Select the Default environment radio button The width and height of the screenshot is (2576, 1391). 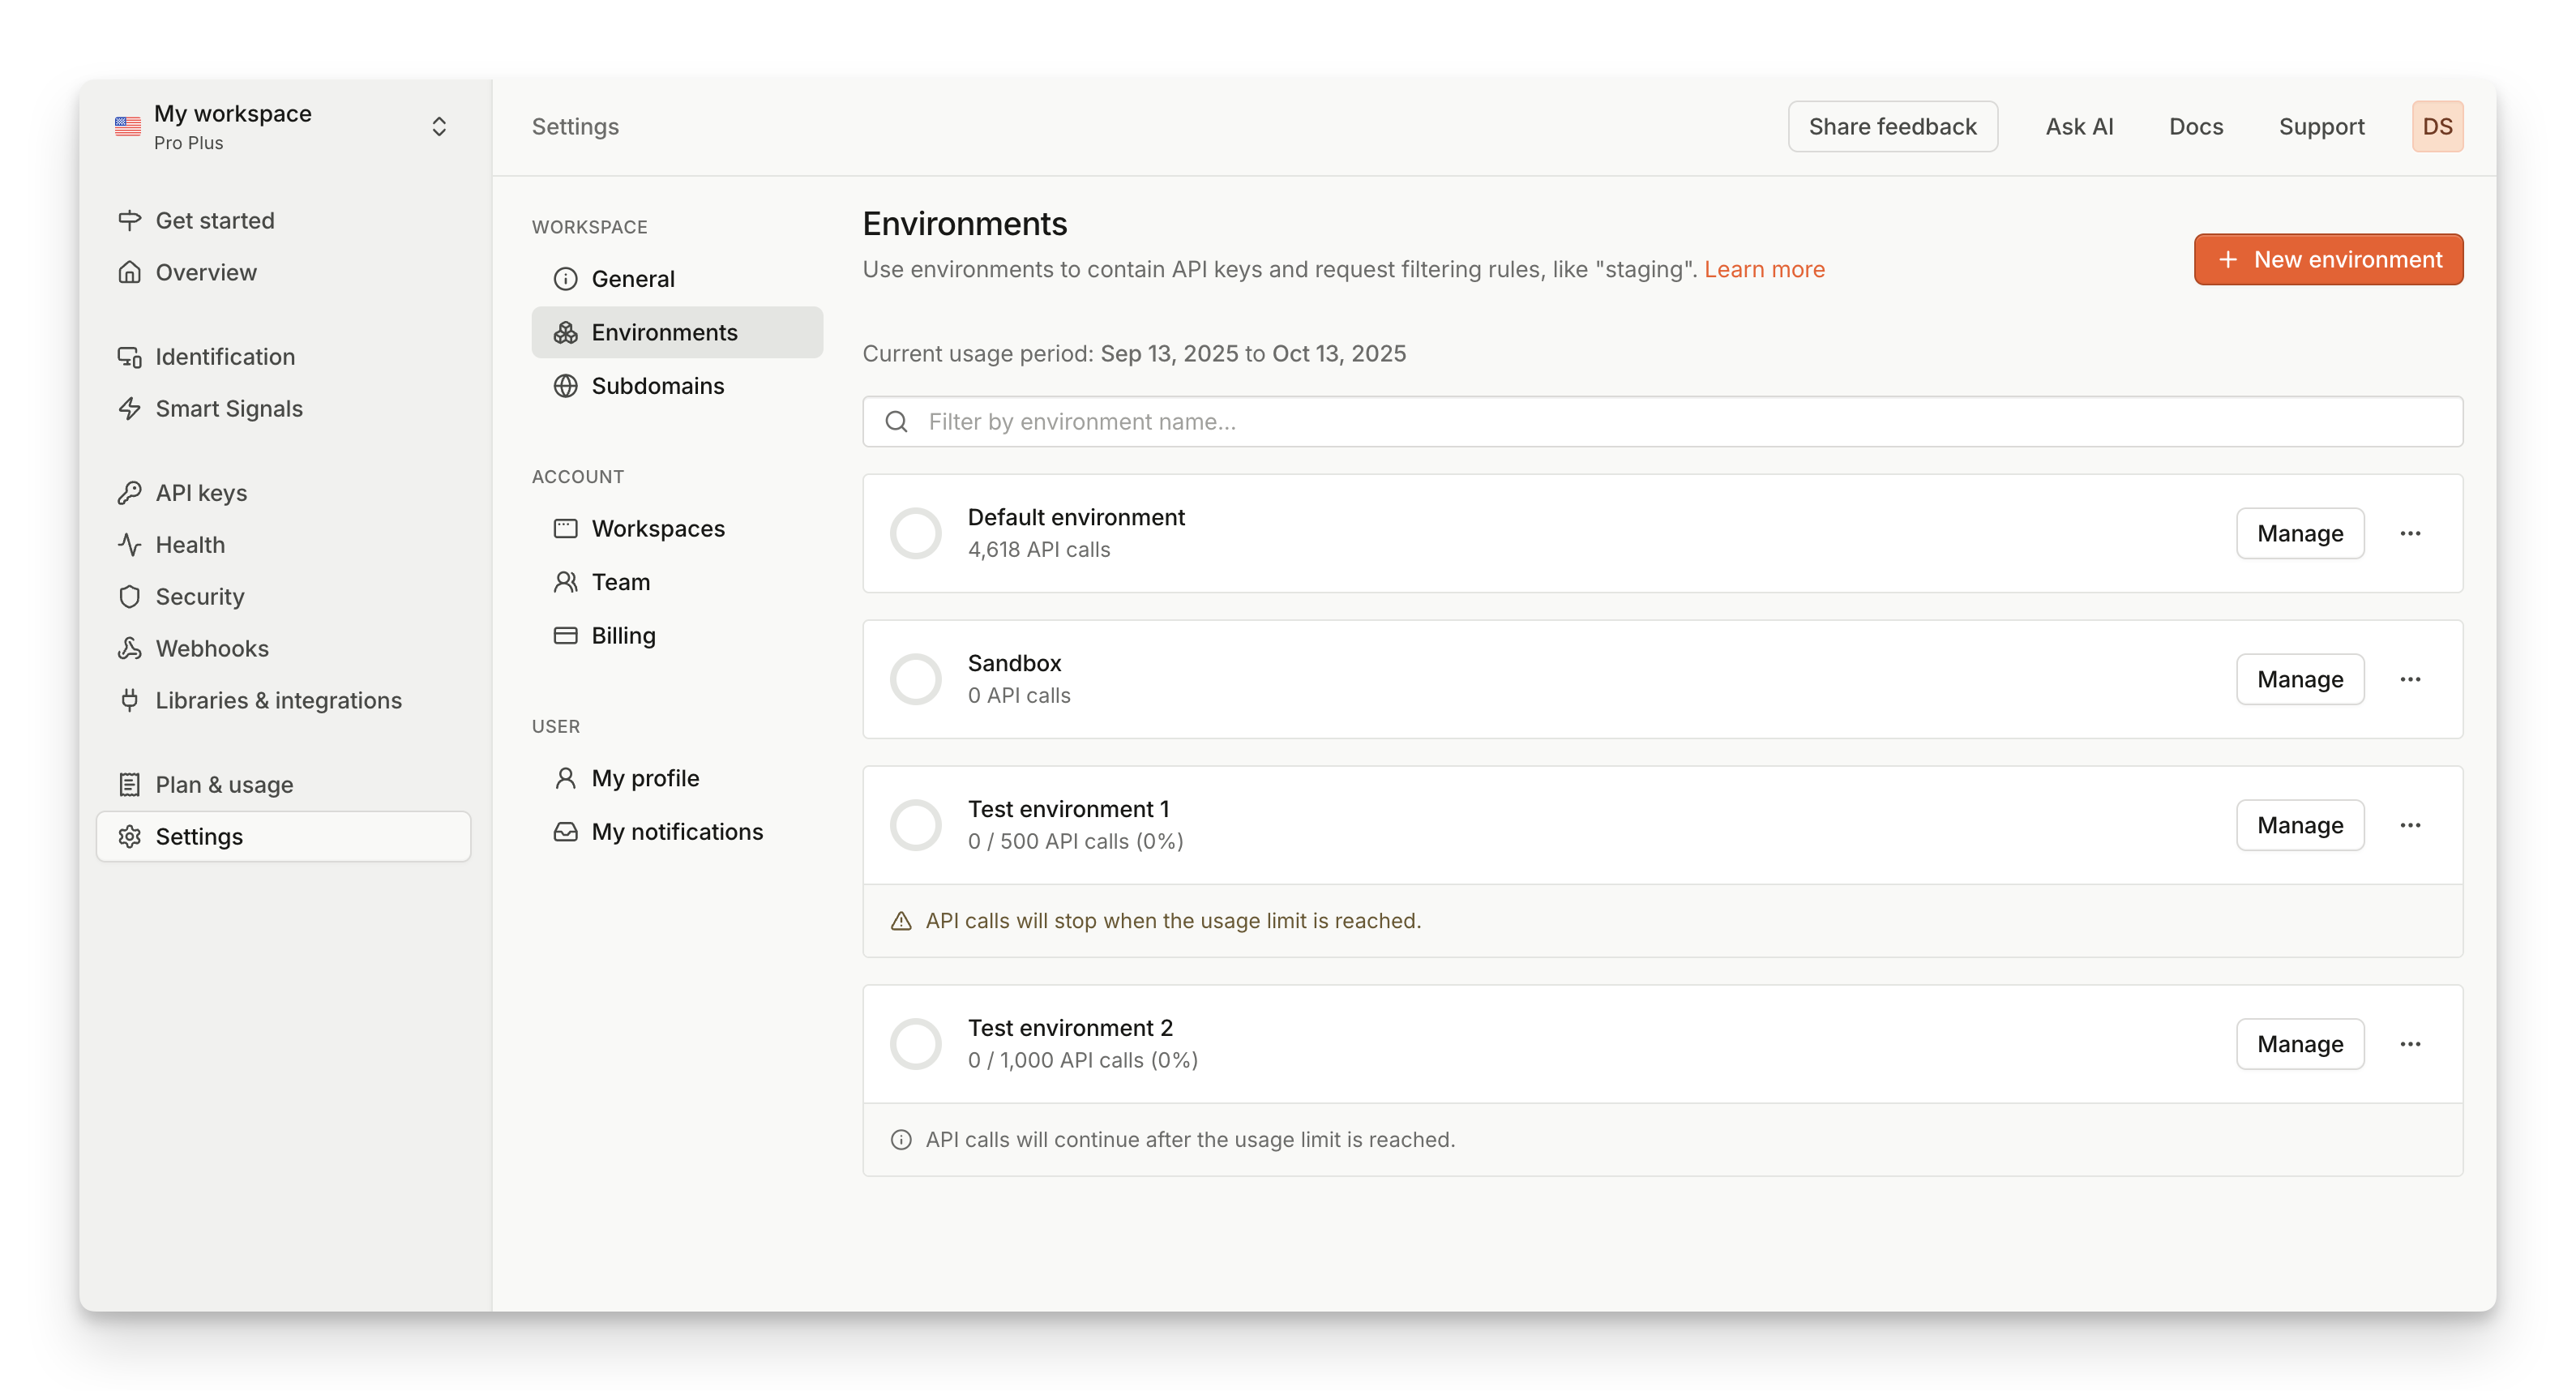click(915, 533)
